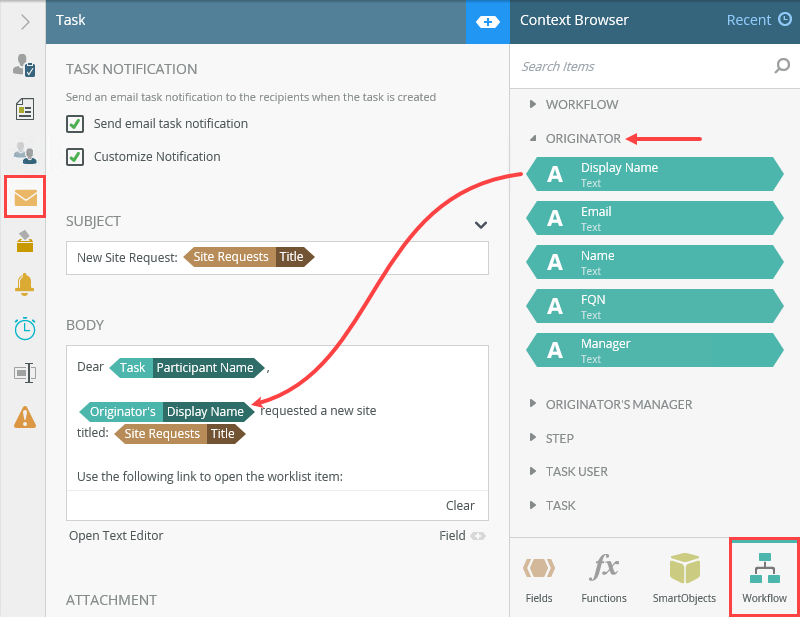The height and width of the screenshot is (617, 800).
Task: Select the envelope Notification icon in sidebar
Action: 24,198
